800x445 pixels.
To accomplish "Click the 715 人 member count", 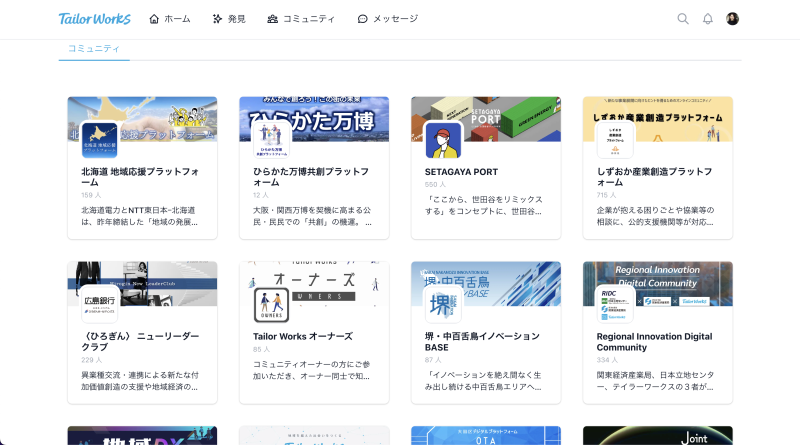I will pos(607,195).
